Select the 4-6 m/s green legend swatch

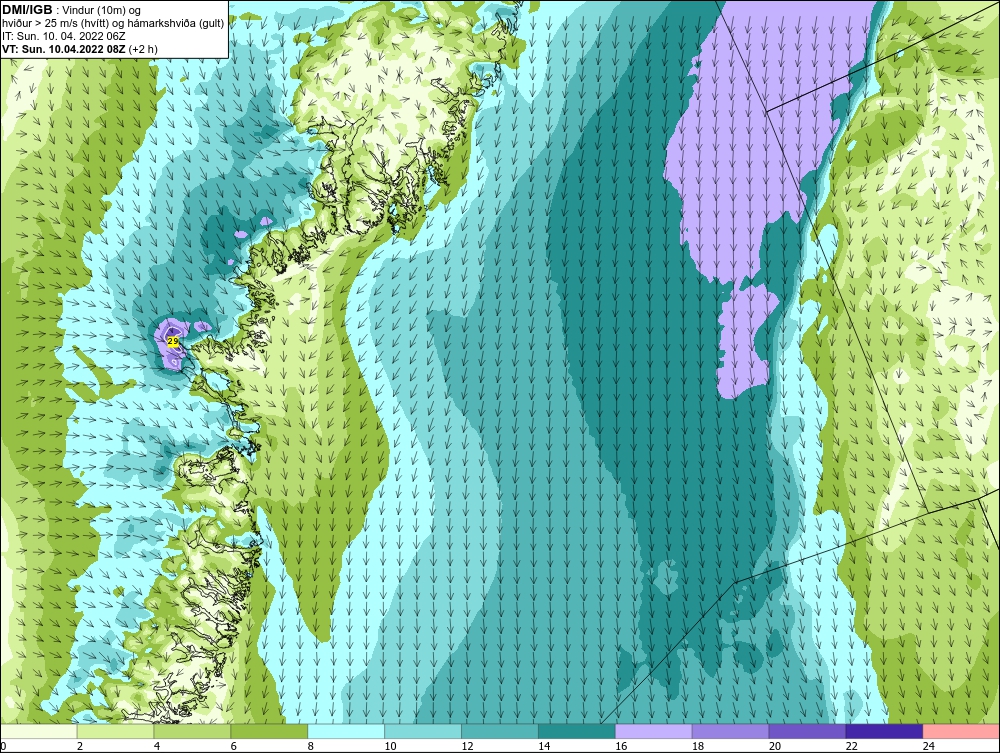tap(192, 731)
